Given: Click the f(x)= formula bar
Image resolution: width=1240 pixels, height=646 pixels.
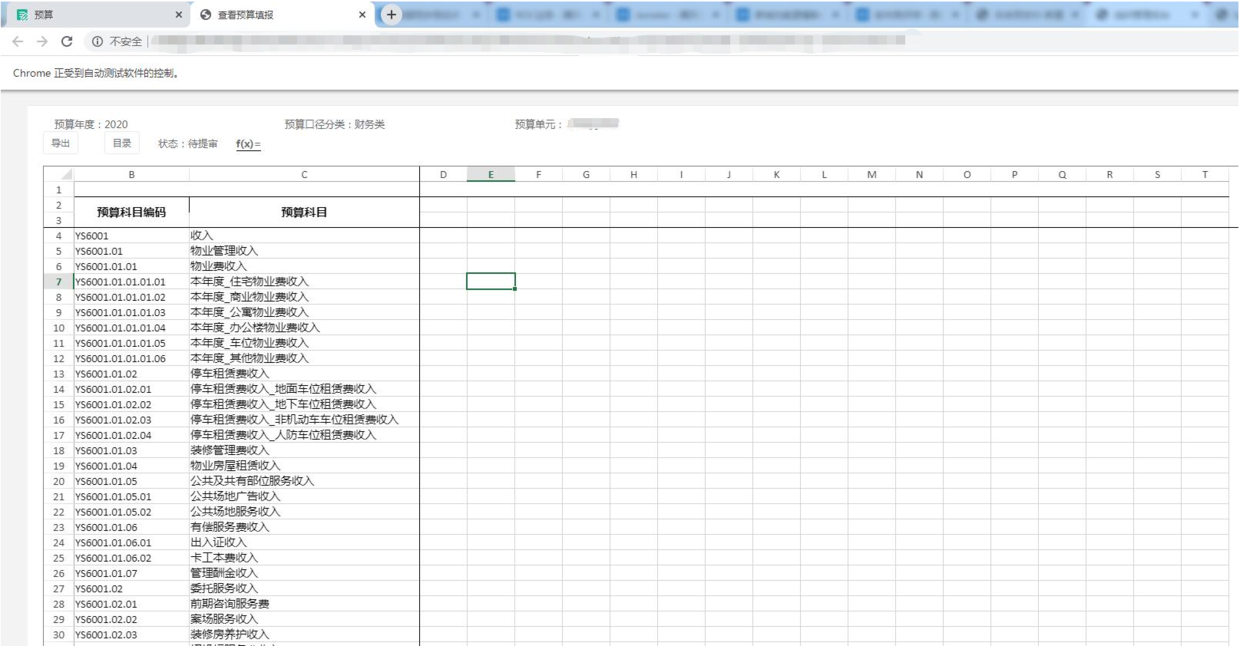Looking at the screenshot, I should [x=248, y=145].
